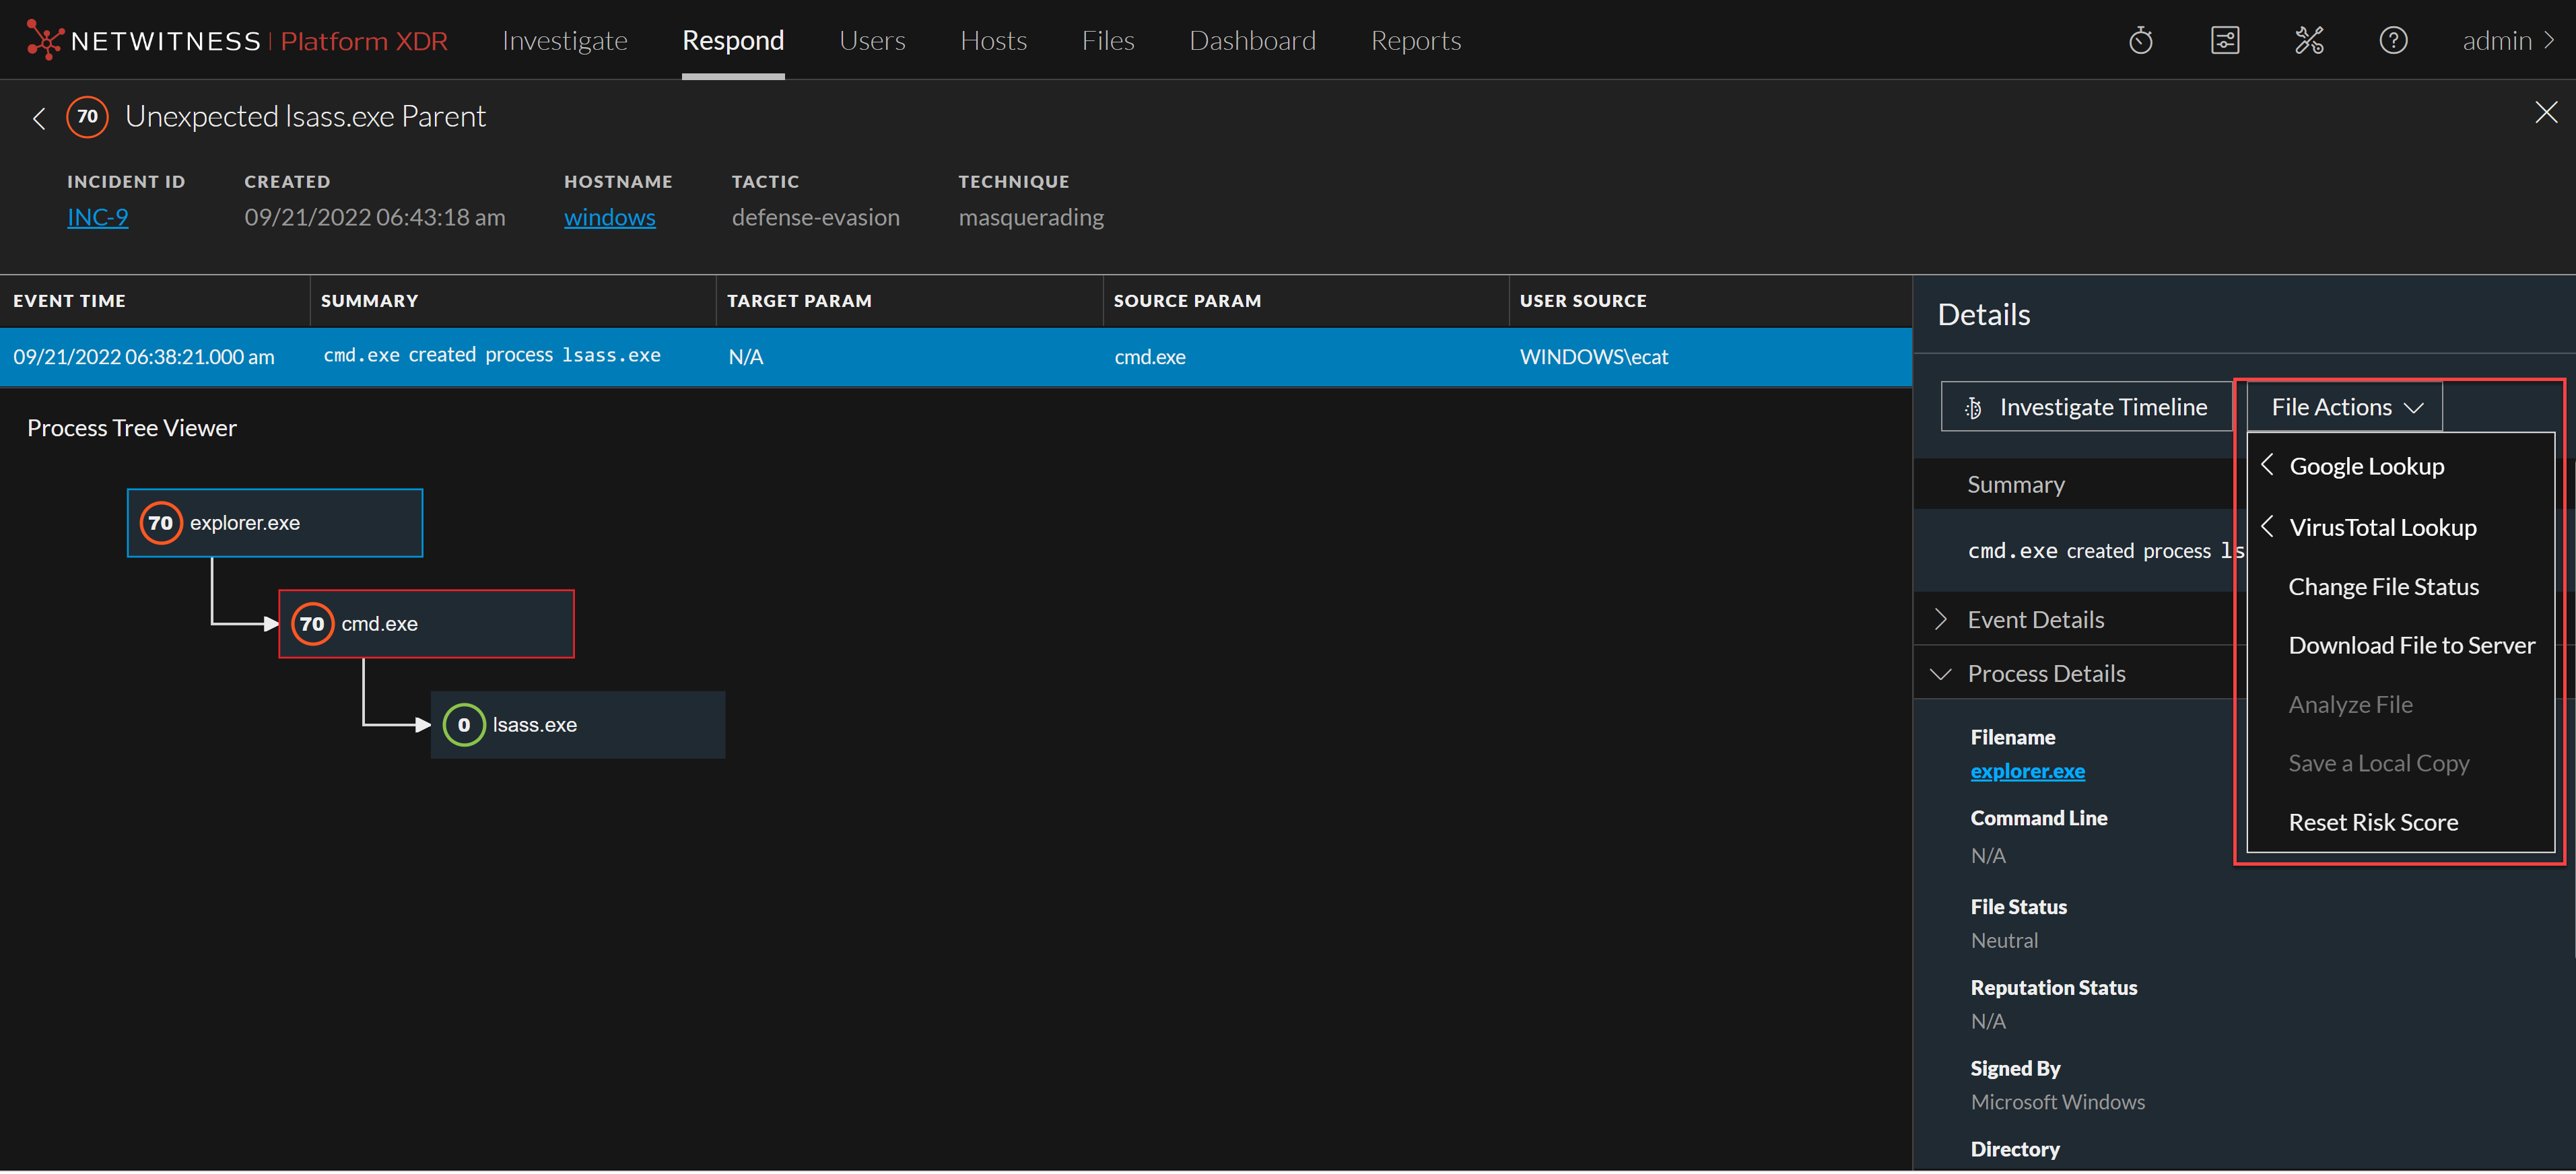
Task: Navigate to the Hosts section
Action: tap(993, 40)
